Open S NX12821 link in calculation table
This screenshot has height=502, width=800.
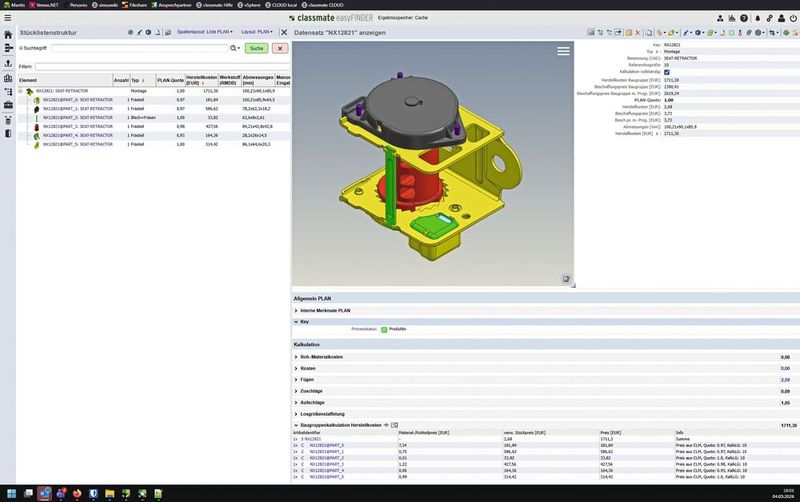(311, 439)
